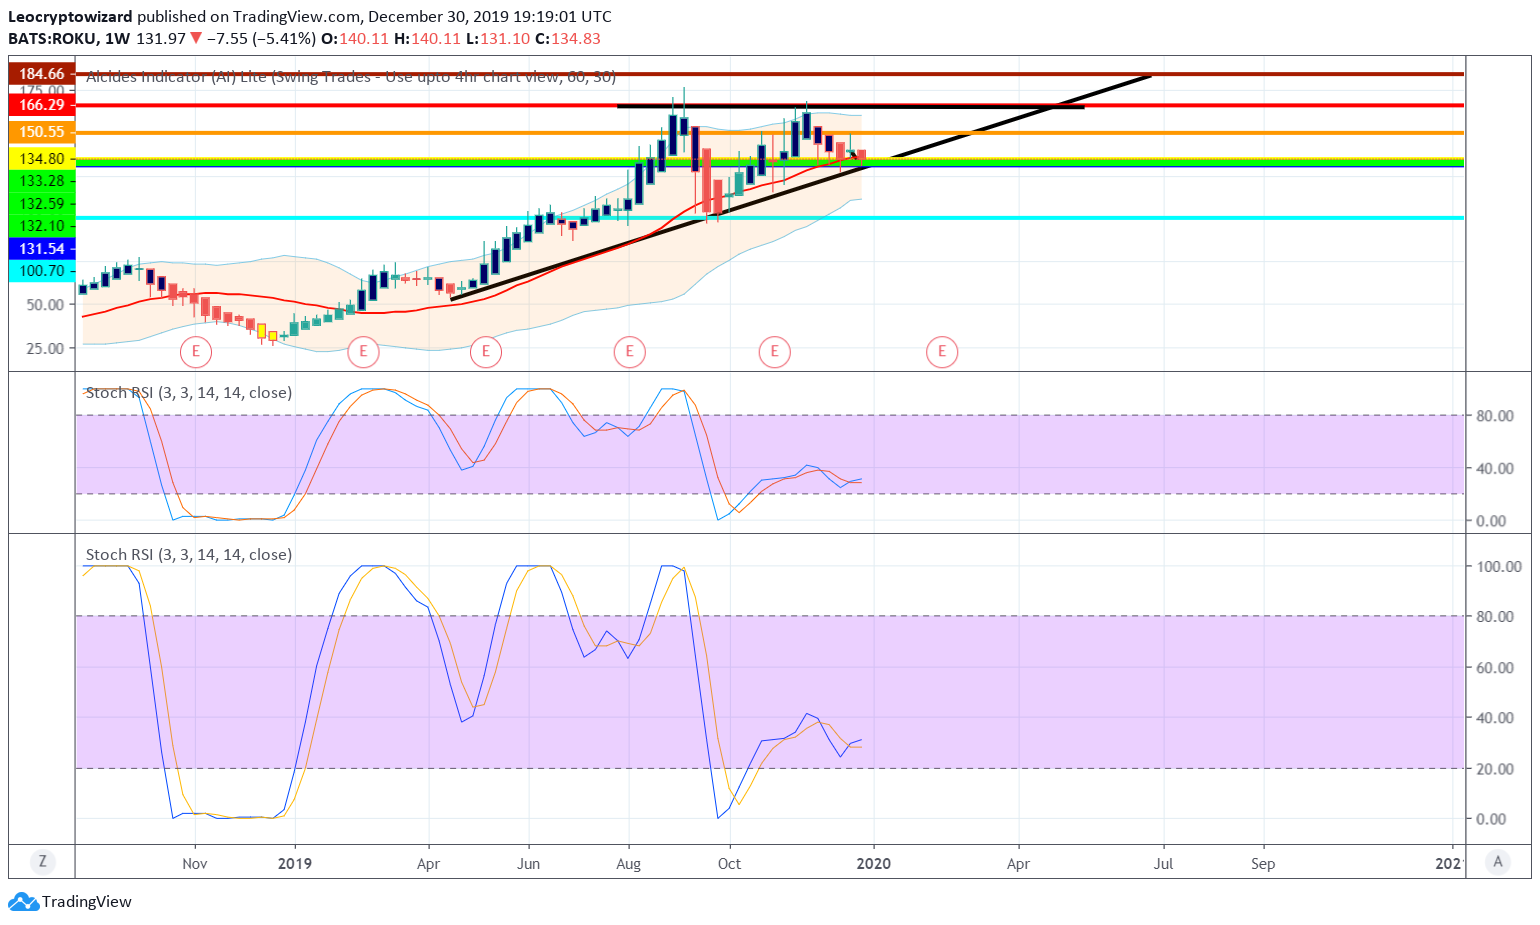
Task: Select the 166.29 red price label
Action: coord(42,105)
